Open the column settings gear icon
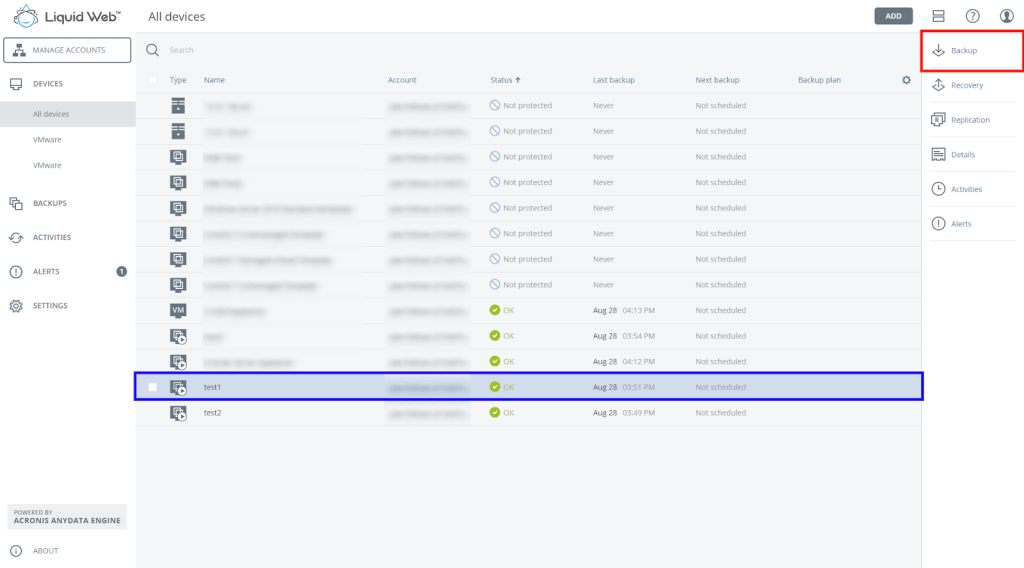 point(906,80)
